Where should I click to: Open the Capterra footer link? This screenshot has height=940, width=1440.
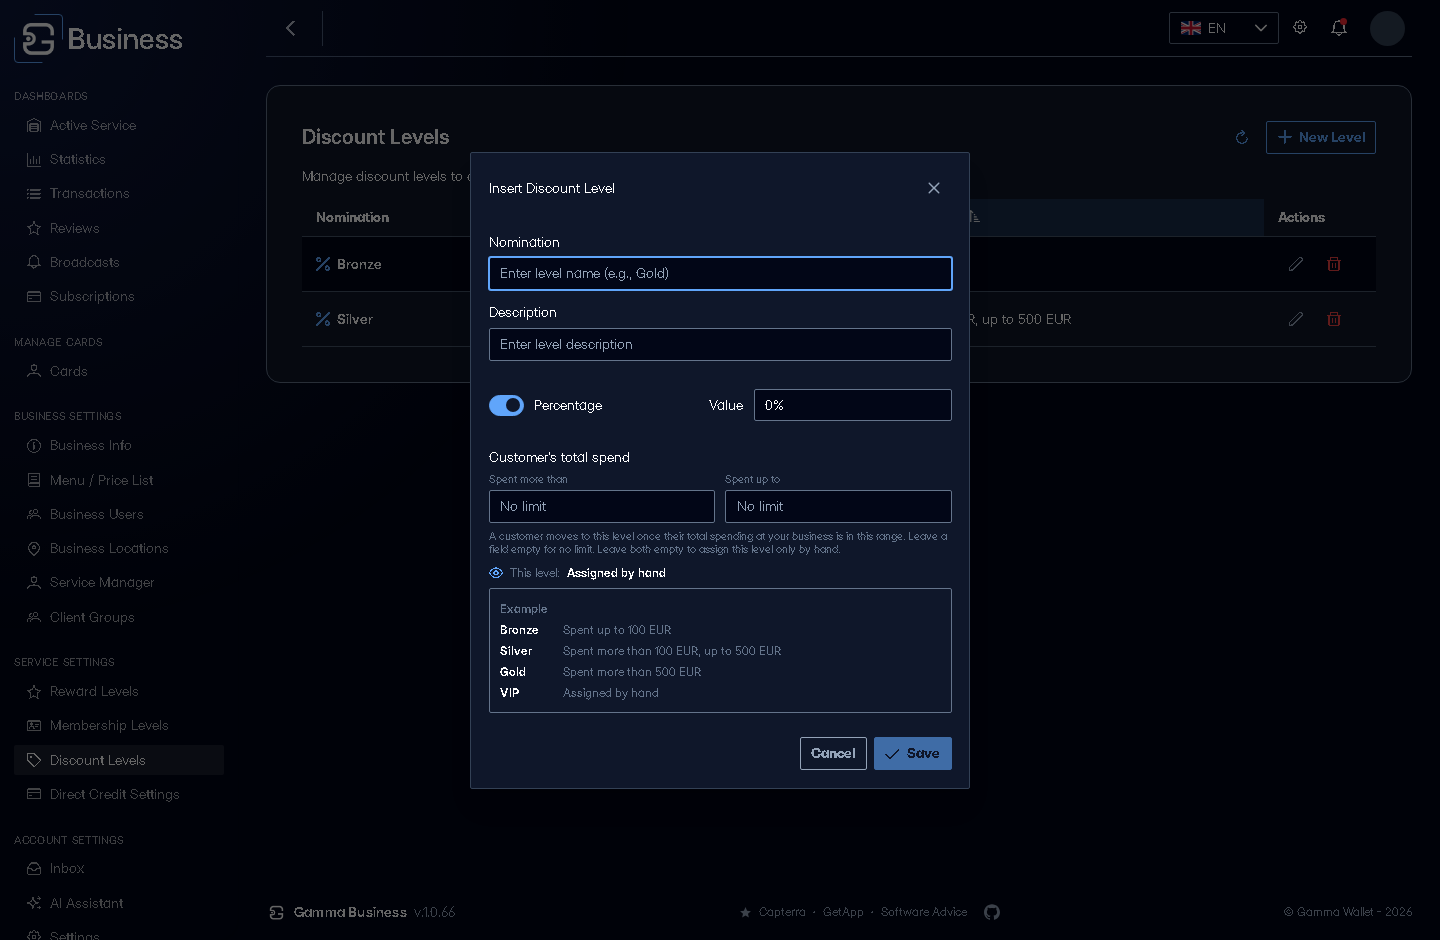pyautogui.click(x=782, y=912)
